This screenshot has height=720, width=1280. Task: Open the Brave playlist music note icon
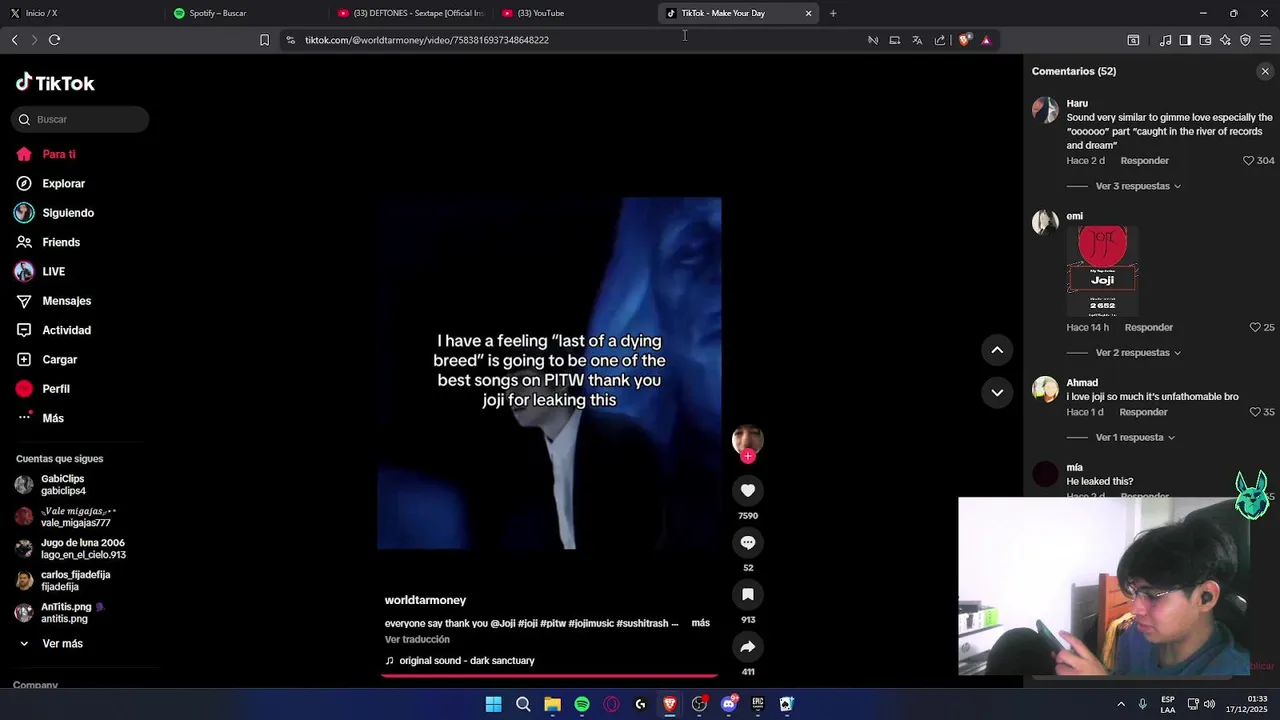pyautogui.click(x=1165, y=40)
